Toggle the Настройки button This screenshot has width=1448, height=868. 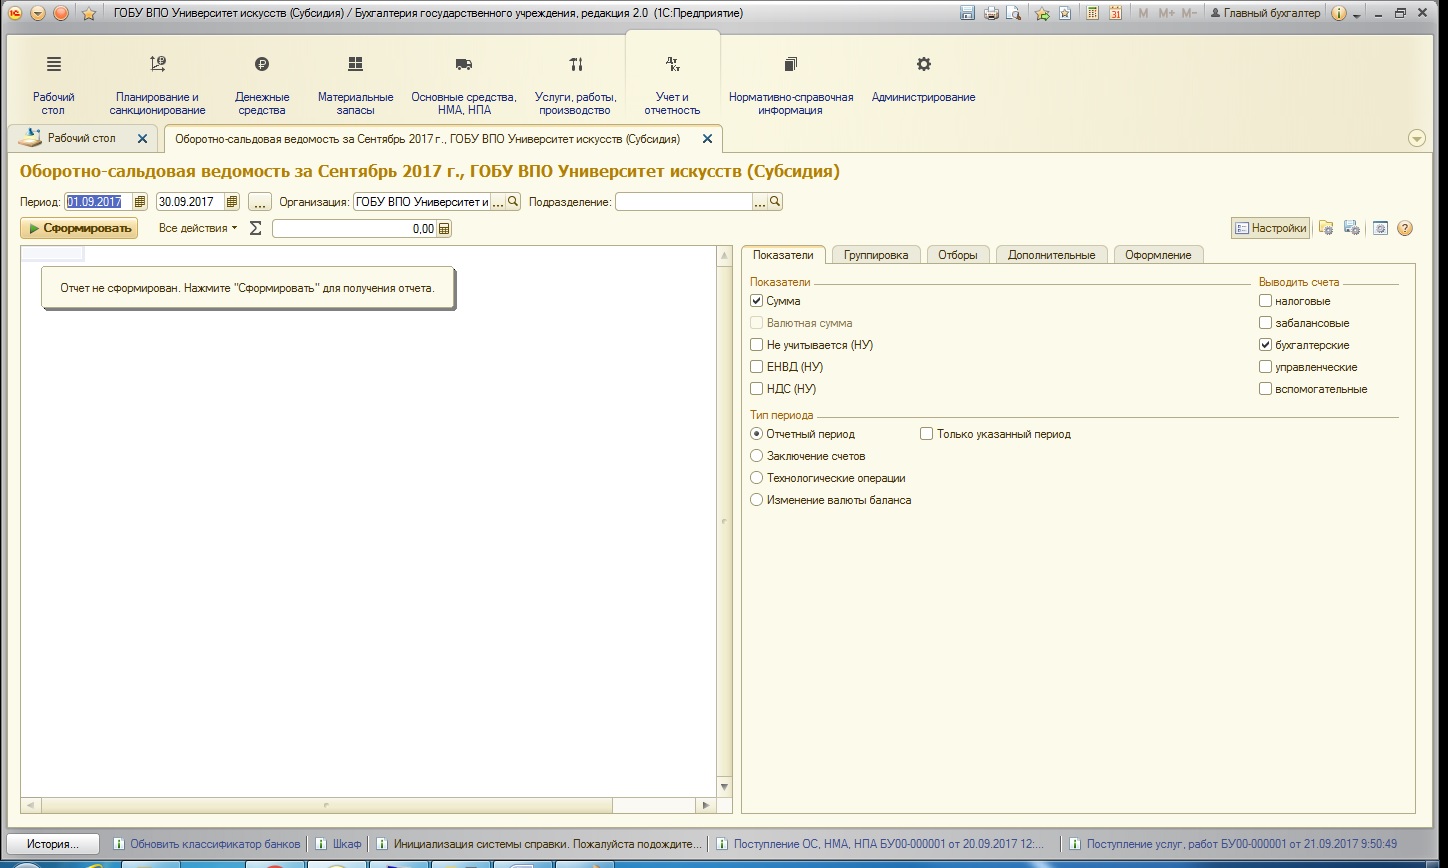pos(1271,228)
